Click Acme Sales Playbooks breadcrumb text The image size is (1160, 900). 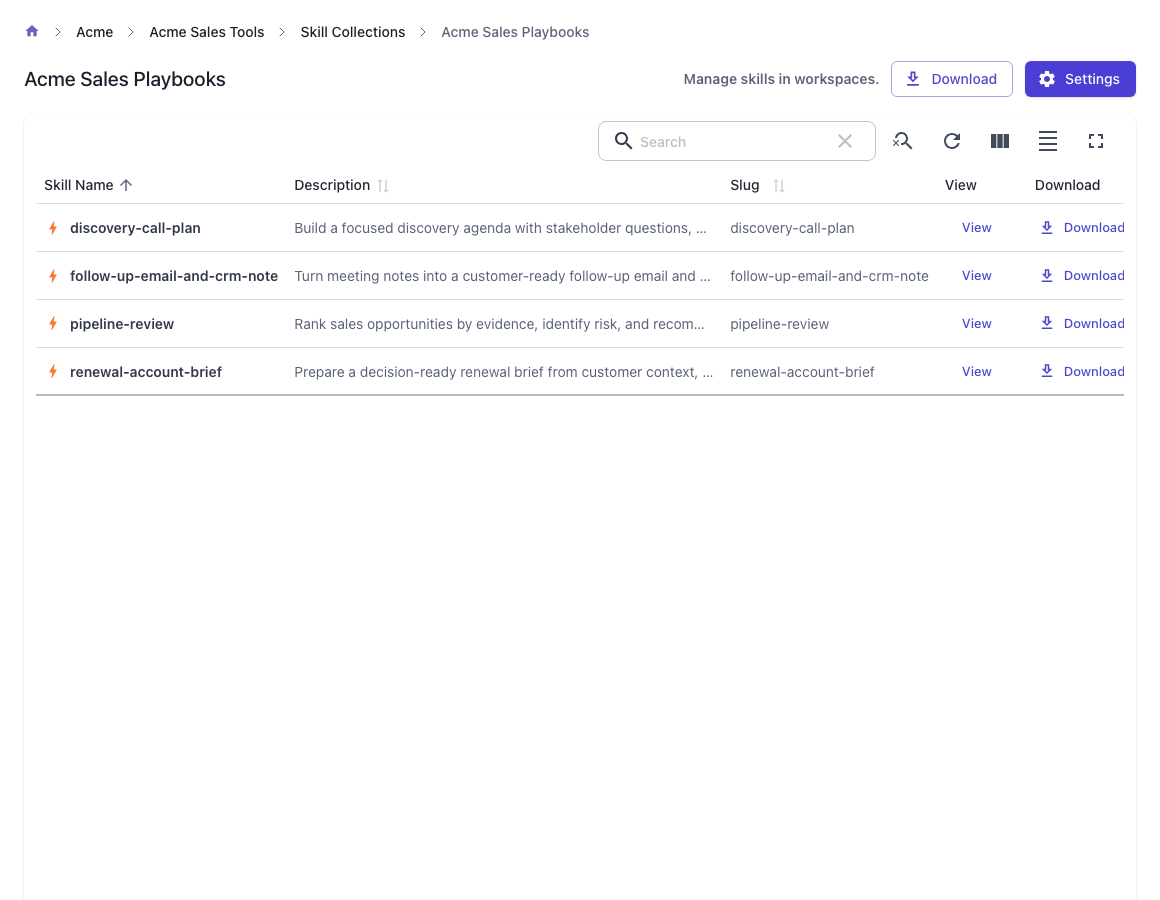(515, 32)
